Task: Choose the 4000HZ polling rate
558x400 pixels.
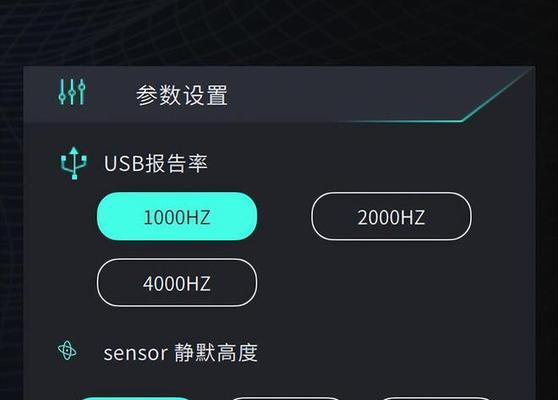Action: tap(177, 283)
